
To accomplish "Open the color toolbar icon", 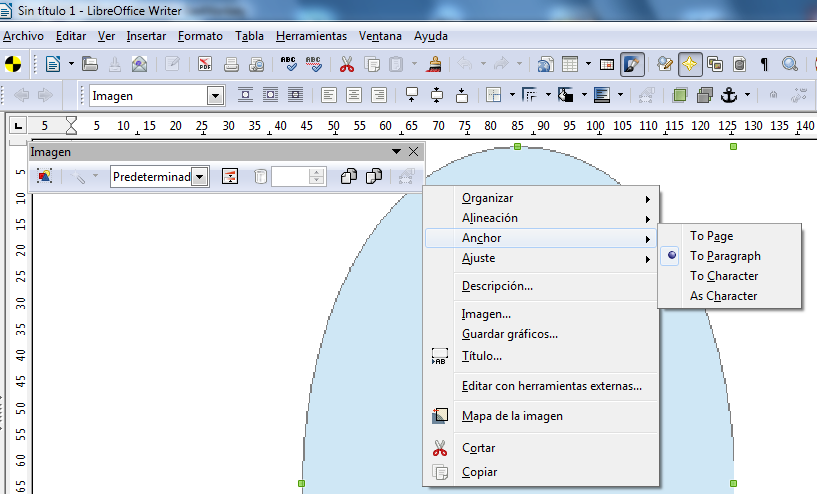I will point(230,177).
